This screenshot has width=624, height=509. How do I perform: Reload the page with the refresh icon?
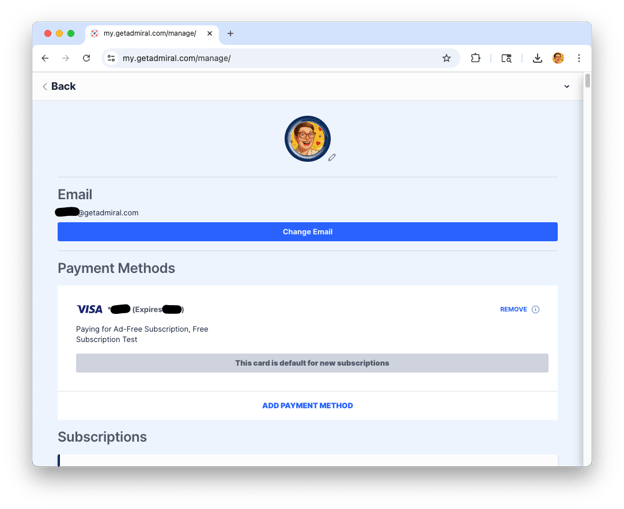(x=86, y=58)
